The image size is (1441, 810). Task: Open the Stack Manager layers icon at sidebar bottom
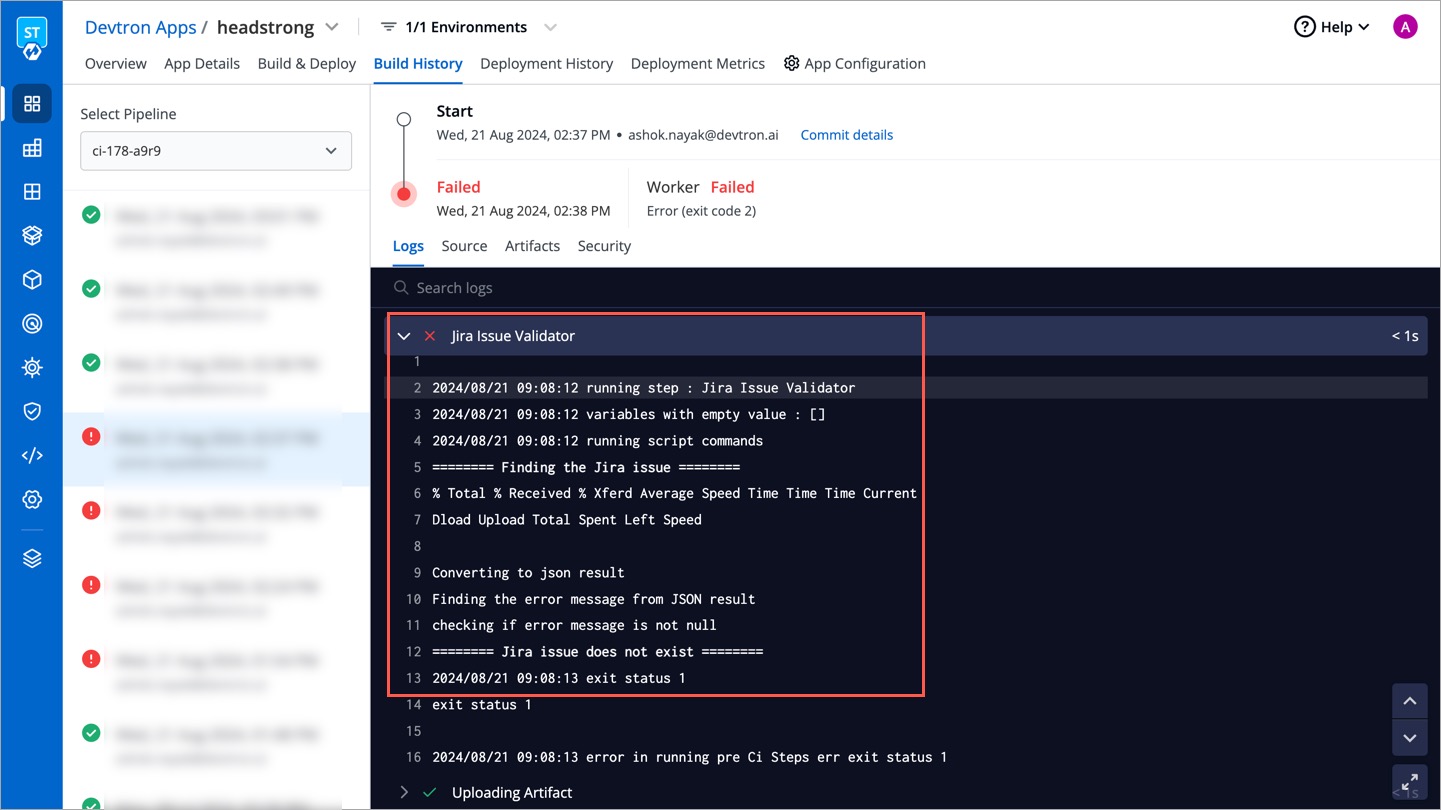tap(31, 557)
